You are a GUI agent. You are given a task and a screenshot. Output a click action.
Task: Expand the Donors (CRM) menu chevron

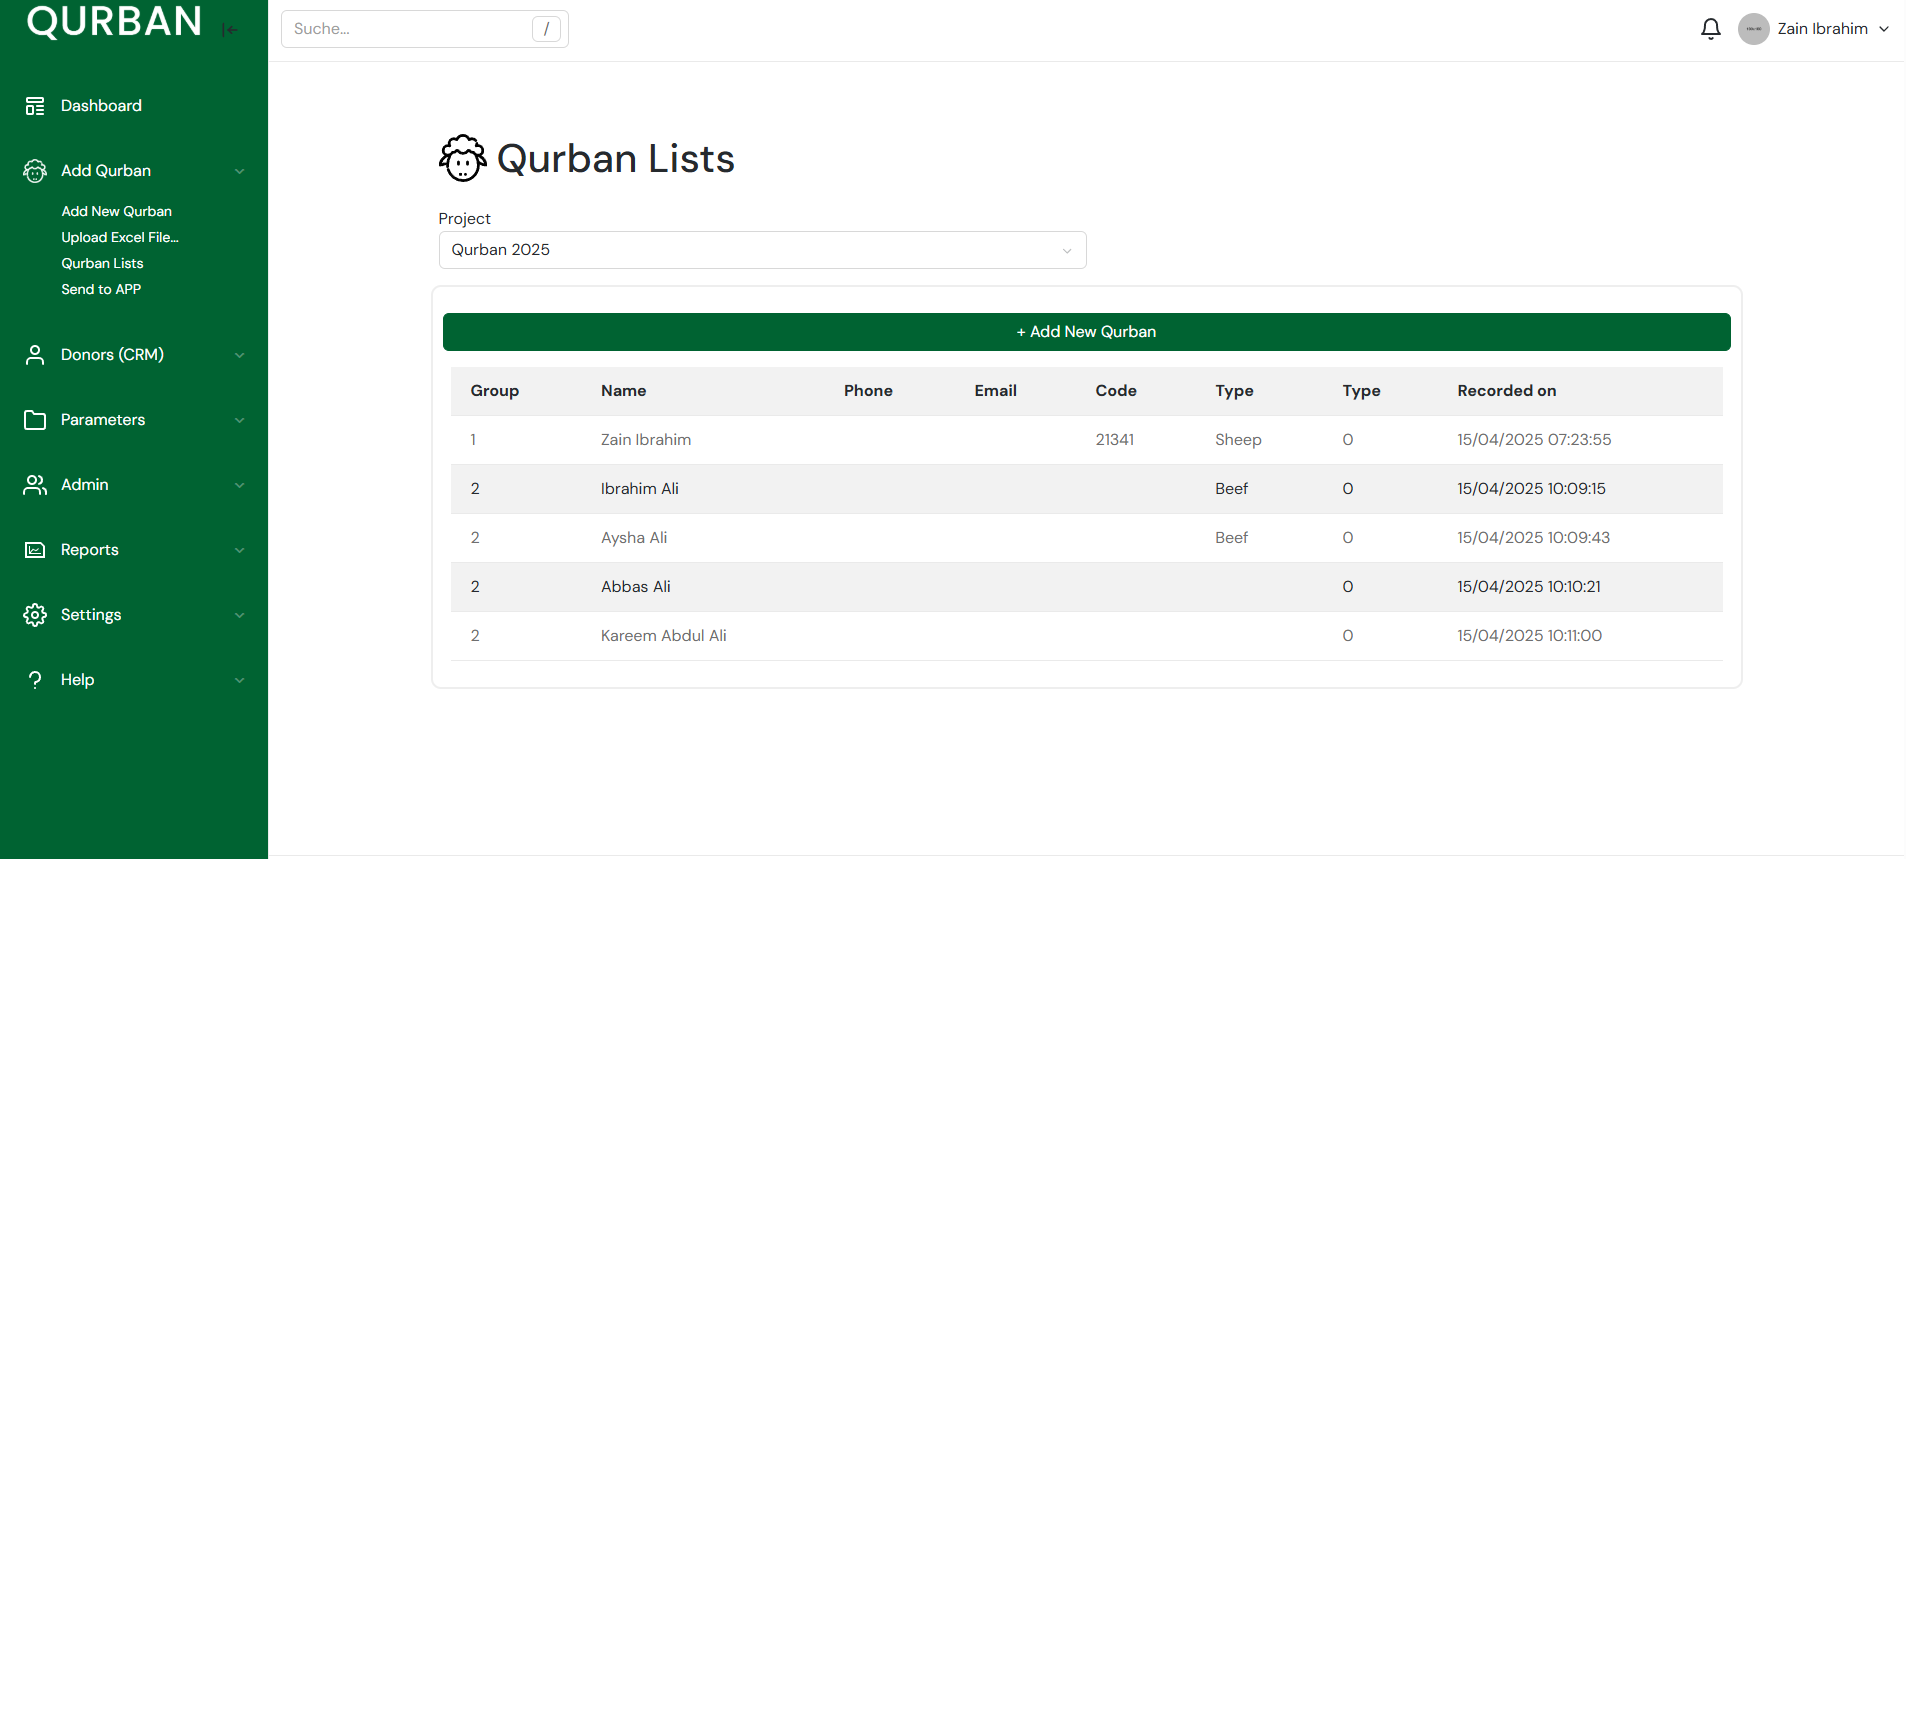point(240,355)
